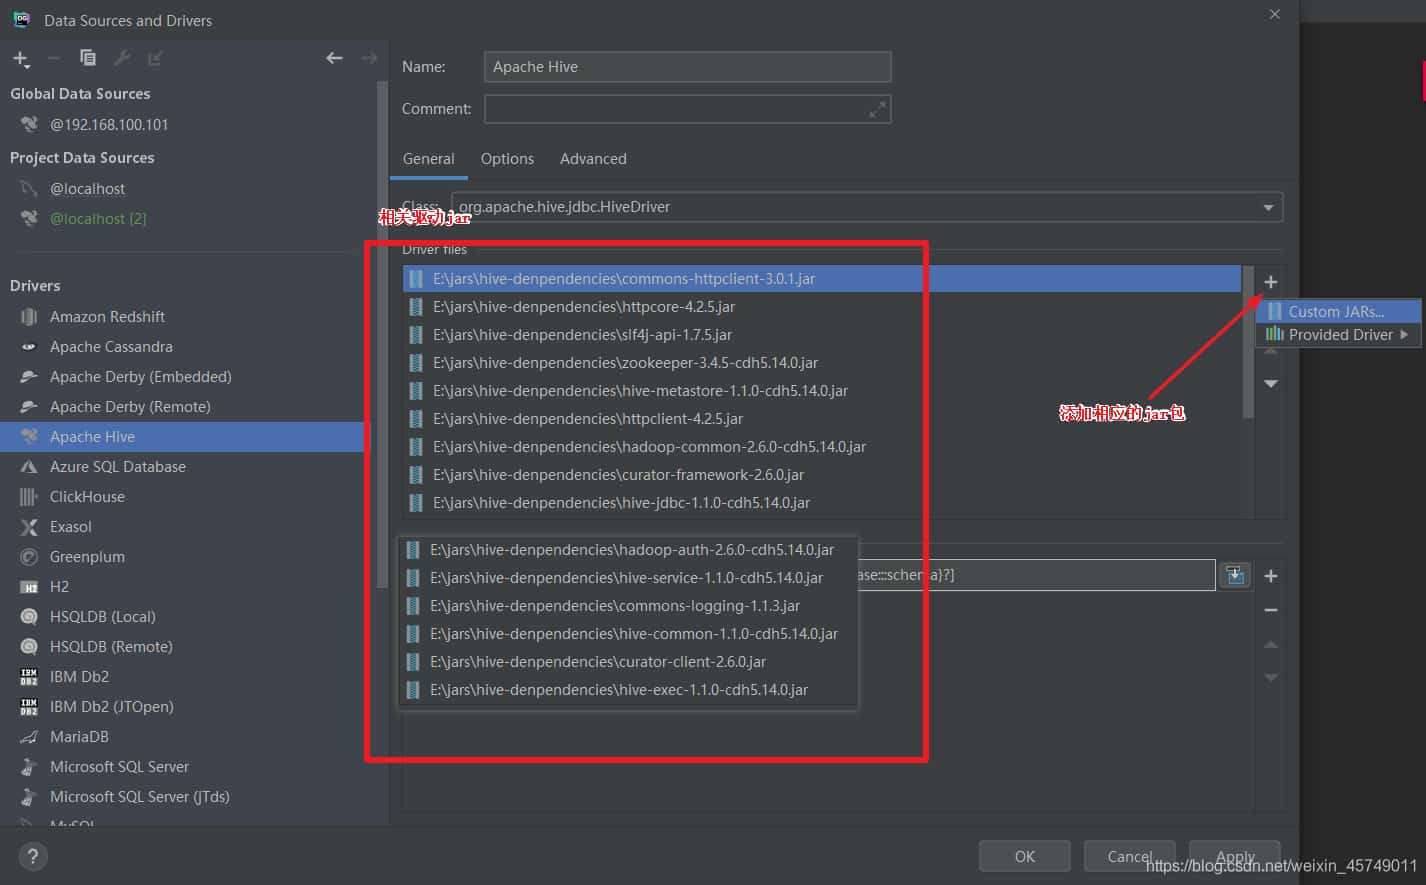Click the URL template insert icon
This screenshot has width=1426, height=885.
pyautogui.click(x=1235, y=575)
